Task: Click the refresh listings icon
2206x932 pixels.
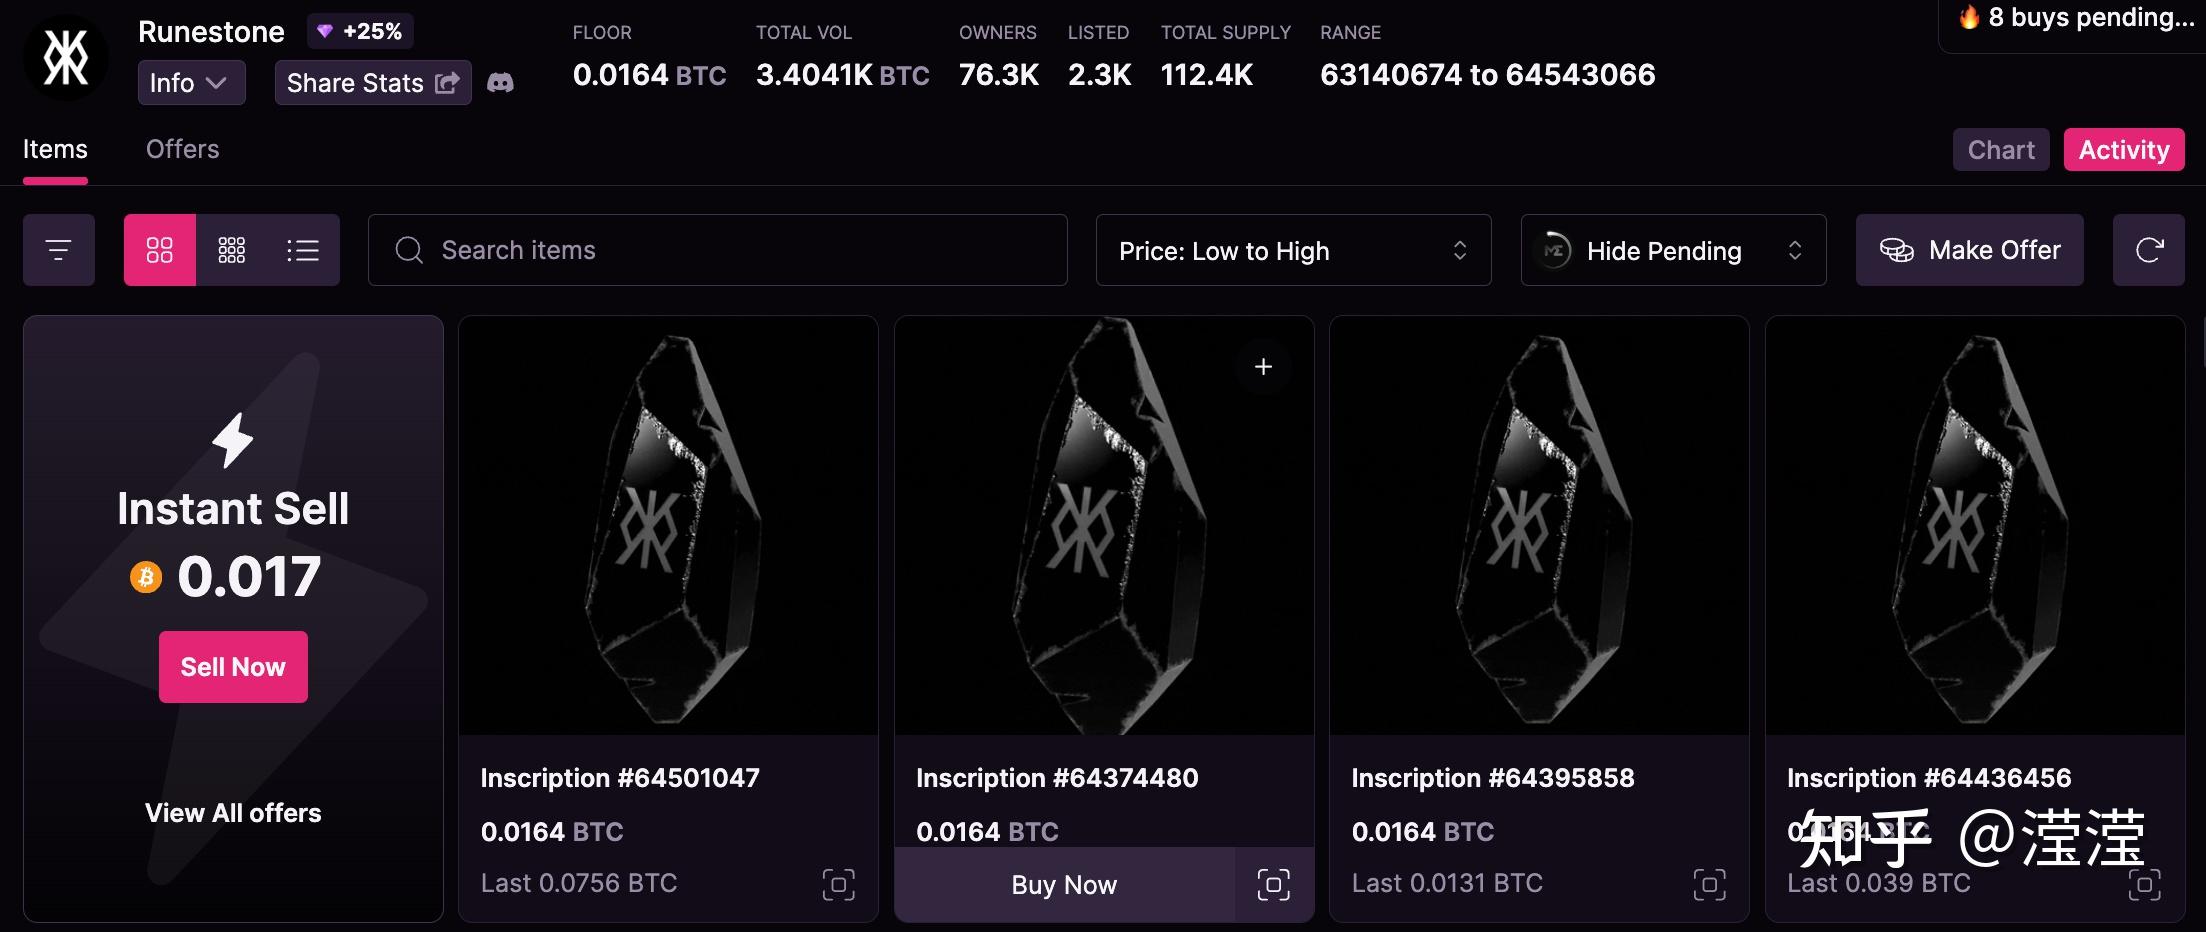Action: tap(2148, 250)
